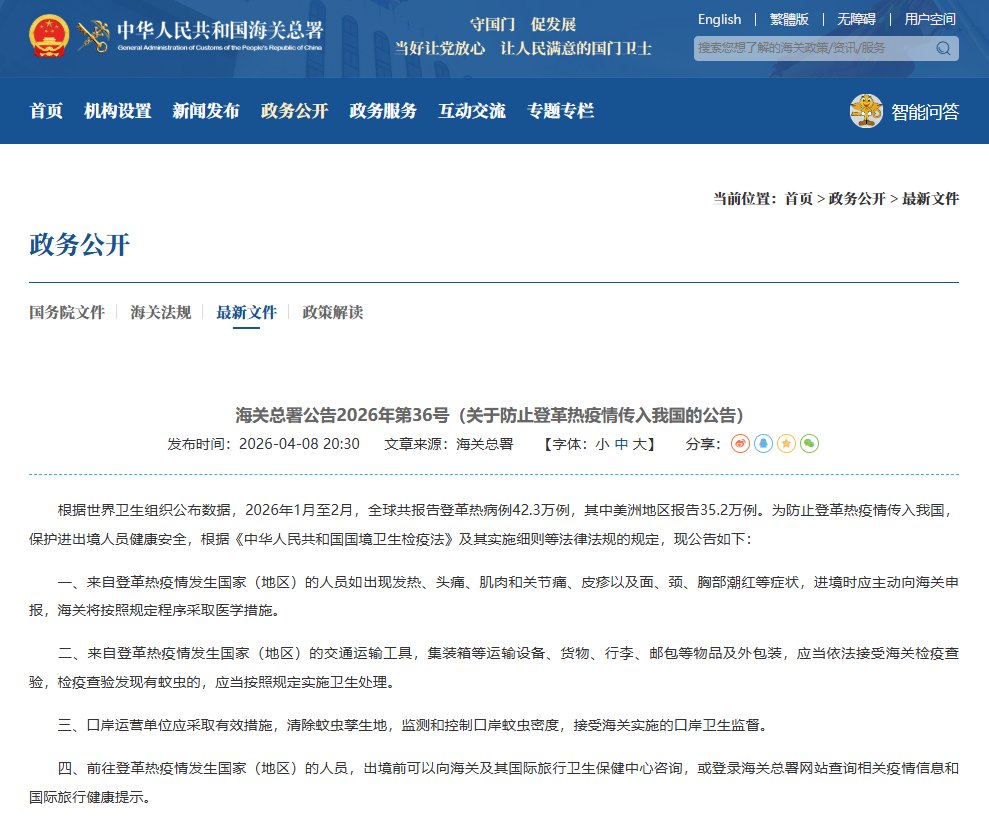989x830 pixels.
Task: Switch to the 海关法规 tab
Action: click(x=160, y=312)
